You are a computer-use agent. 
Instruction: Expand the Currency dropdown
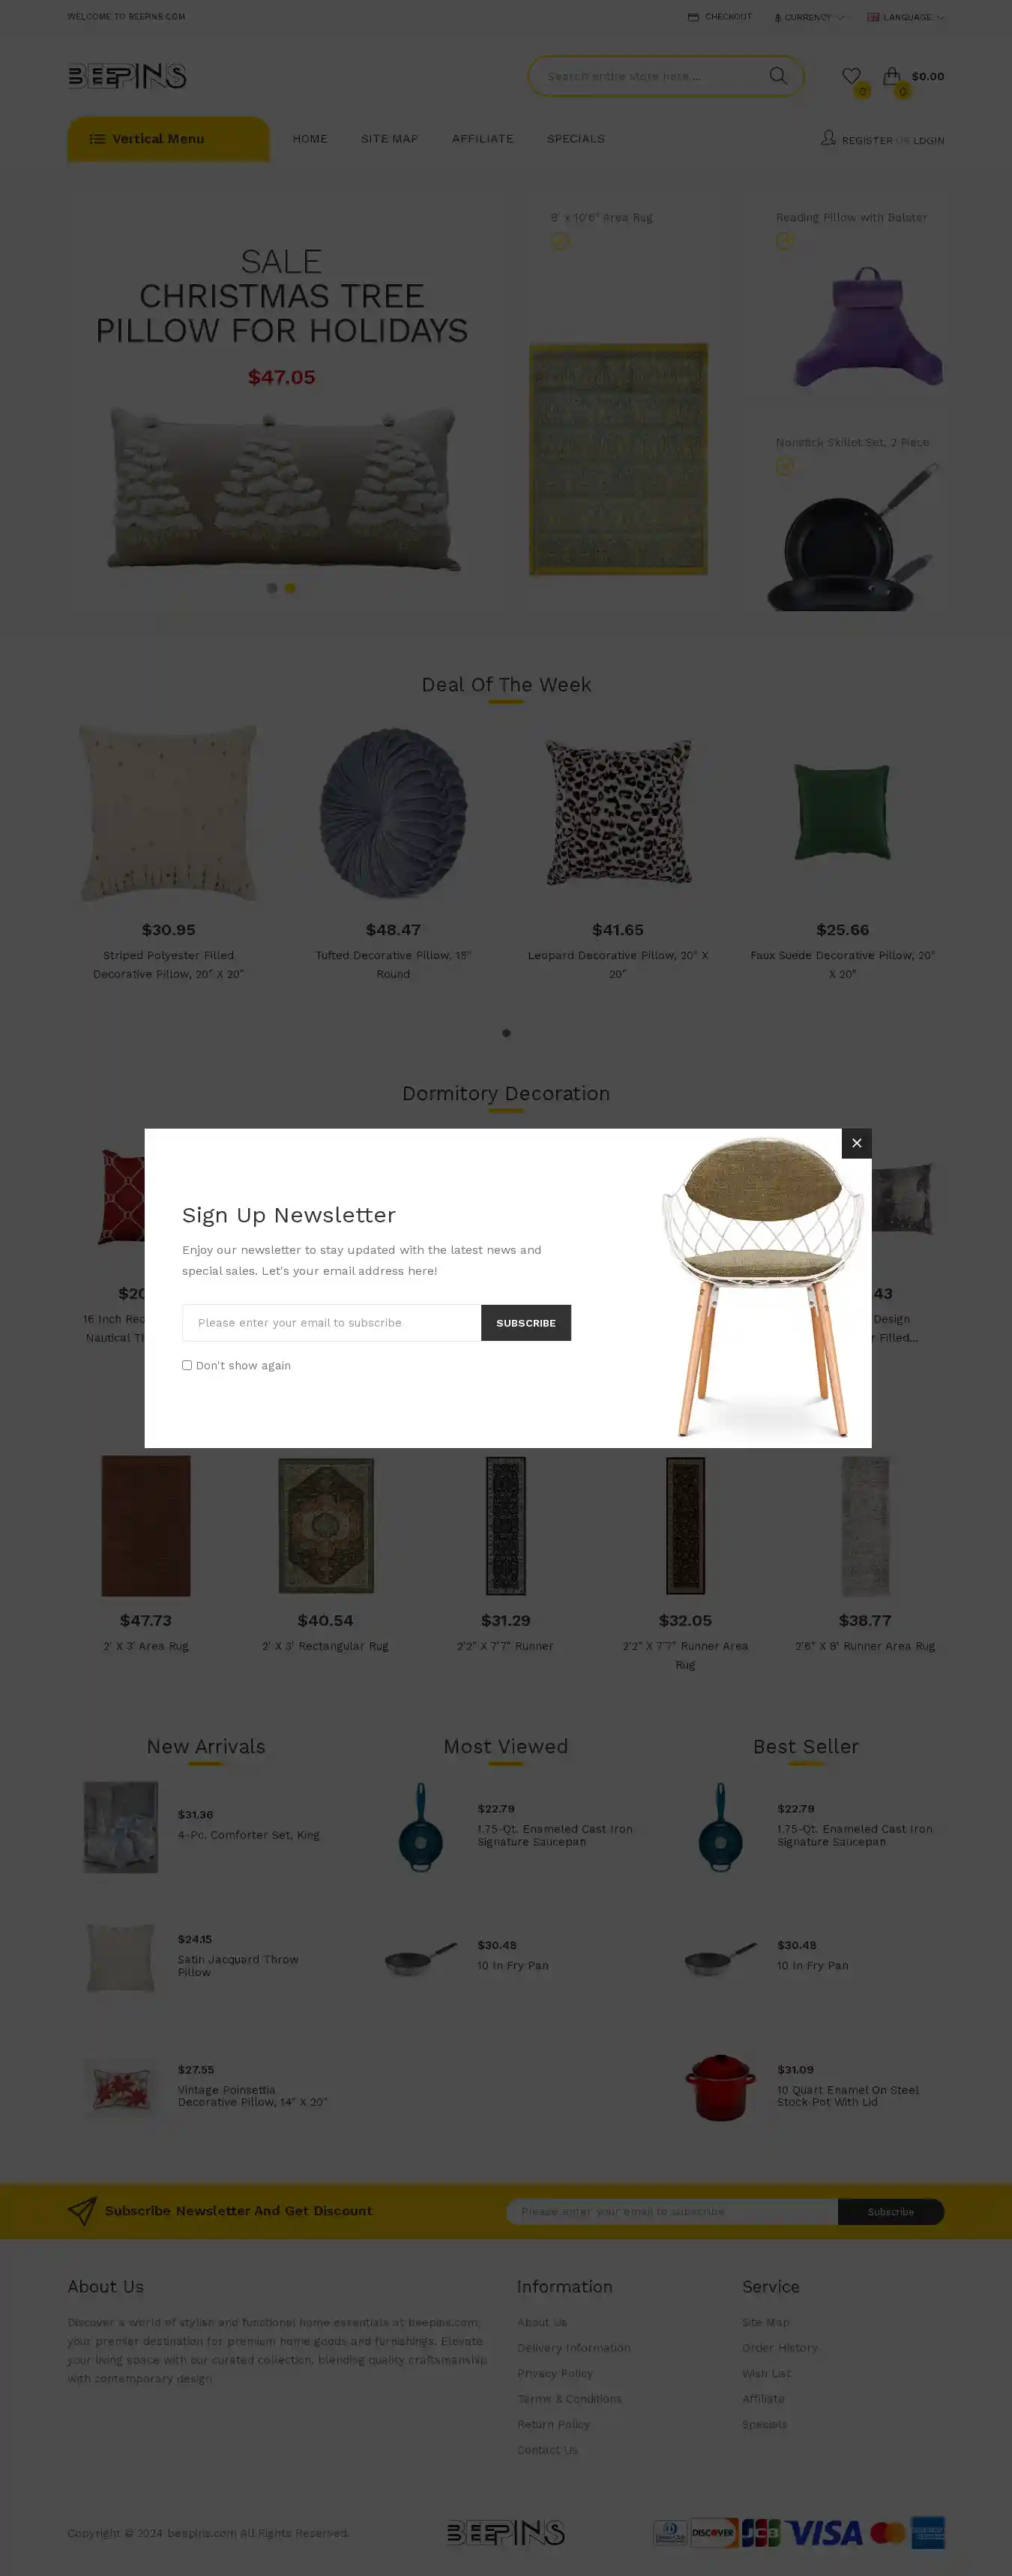pyautogui.click(x=809, y=17)
